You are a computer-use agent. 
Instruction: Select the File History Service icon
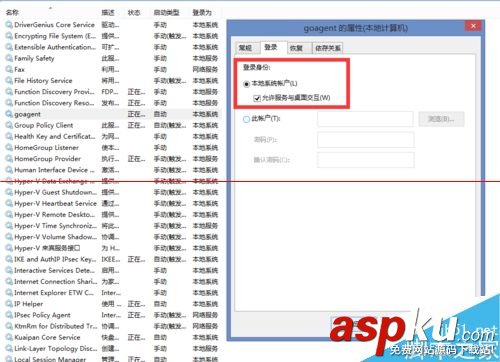pyautogui.click(x=9, y=81)
